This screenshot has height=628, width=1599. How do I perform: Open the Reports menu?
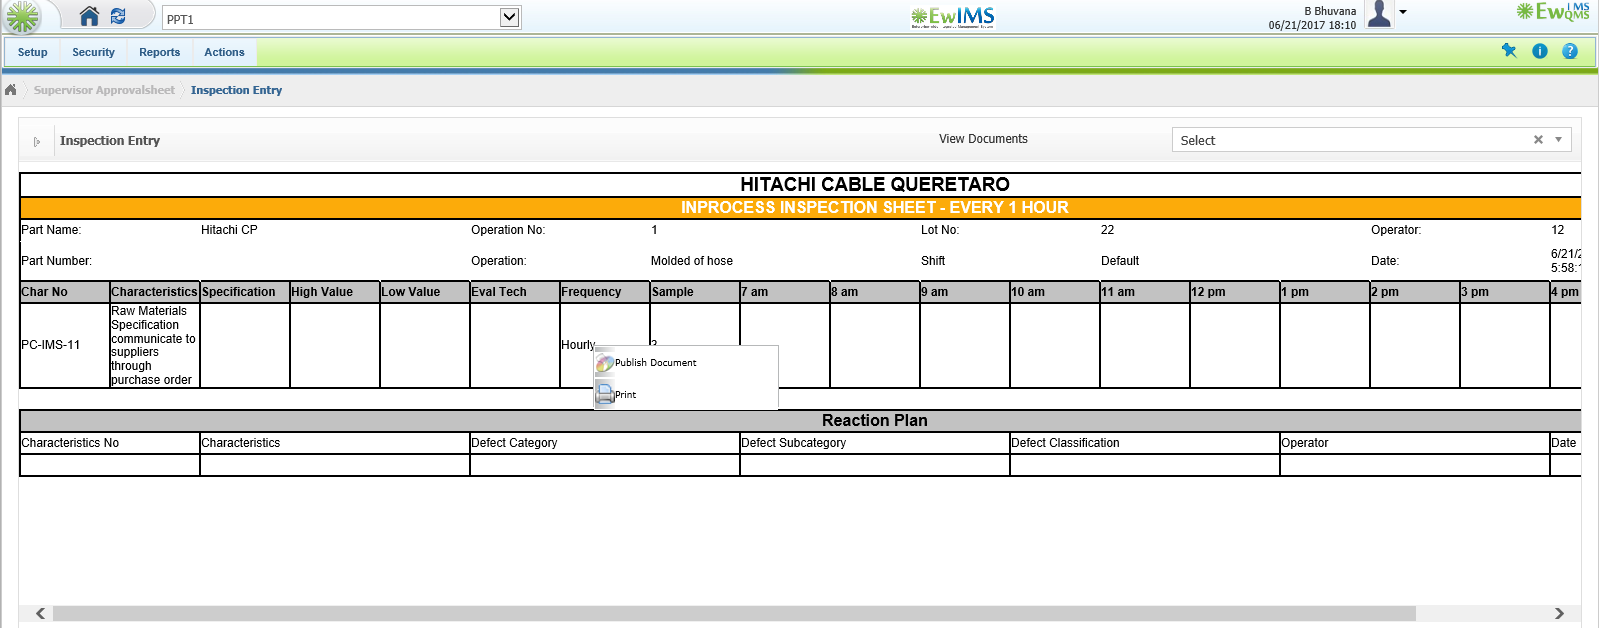[160, 52]
